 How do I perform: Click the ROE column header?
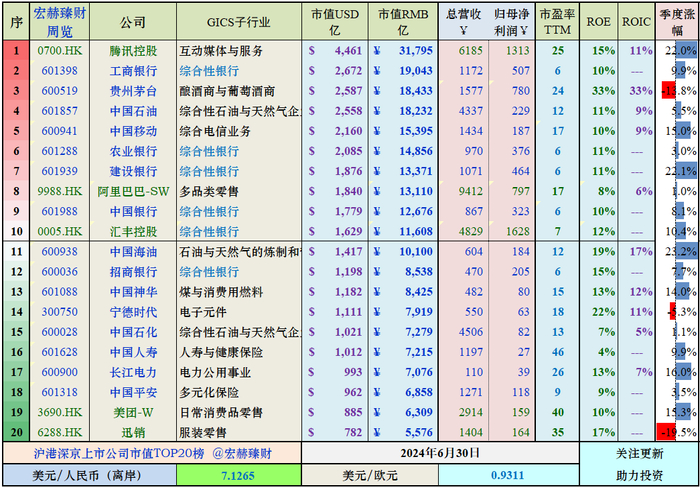(598, 22)
